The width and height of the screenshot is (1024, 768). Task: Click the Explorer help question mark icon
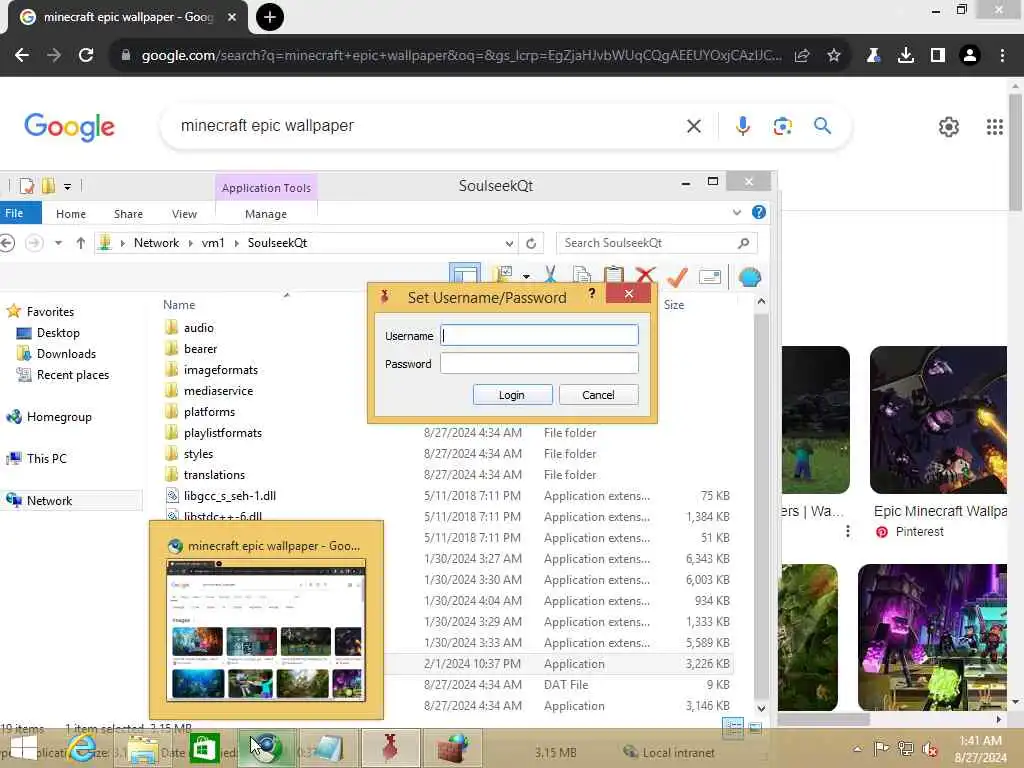(758, 212)
